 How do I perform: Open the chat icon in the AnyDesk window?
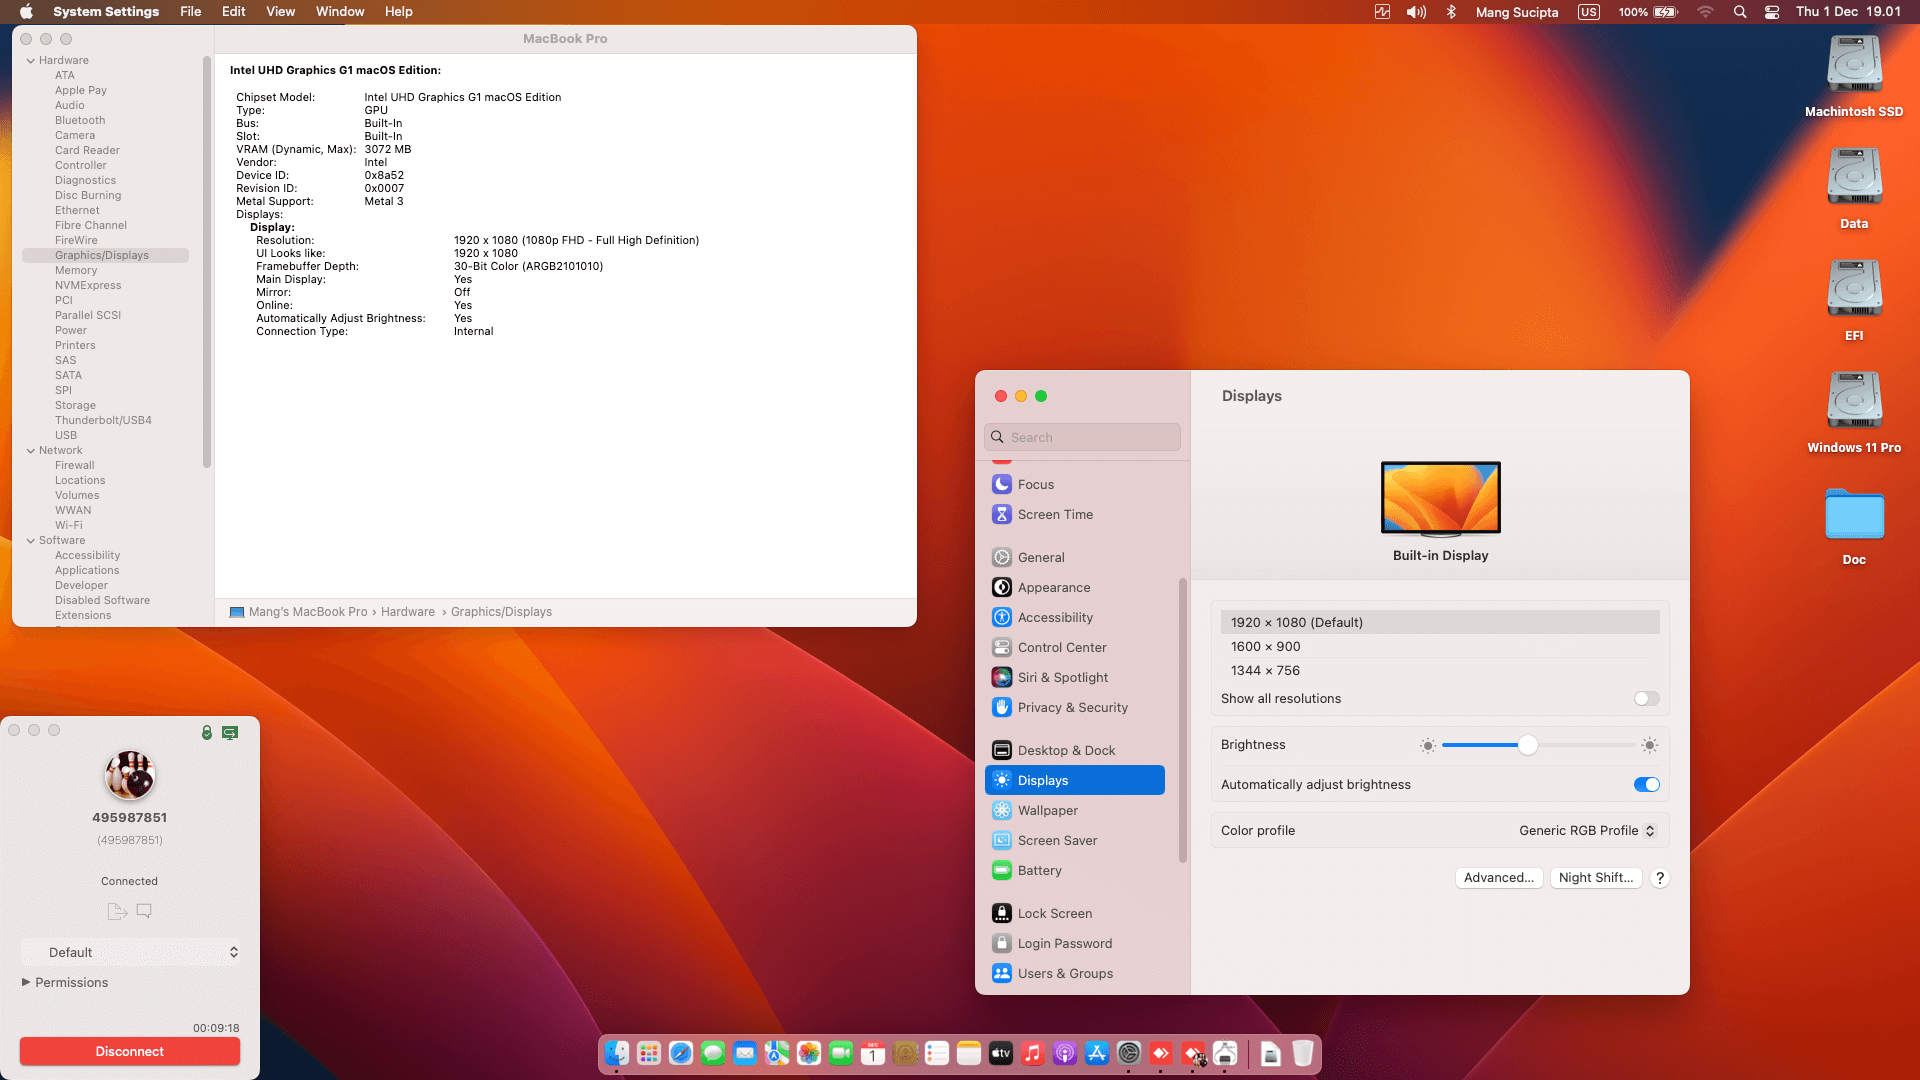(x=144, y=911)
